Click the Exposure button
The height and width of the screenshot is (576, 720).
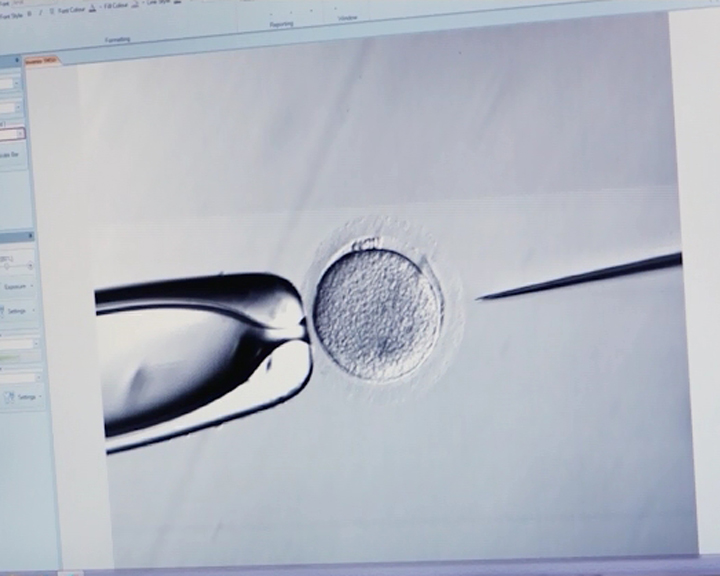click(x=17, y=287)
